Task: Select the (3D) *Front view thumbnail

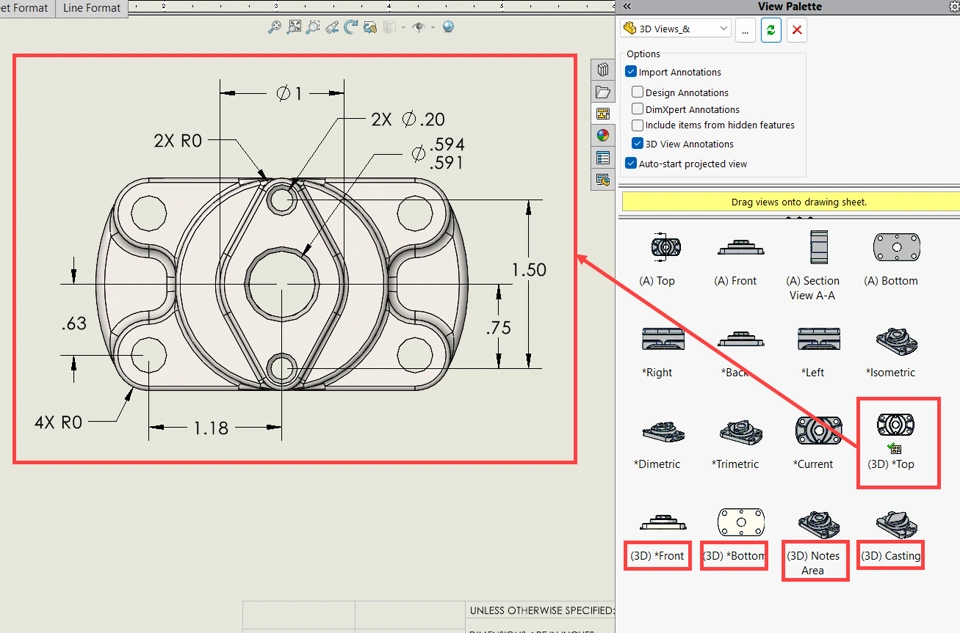Action: 663,523
